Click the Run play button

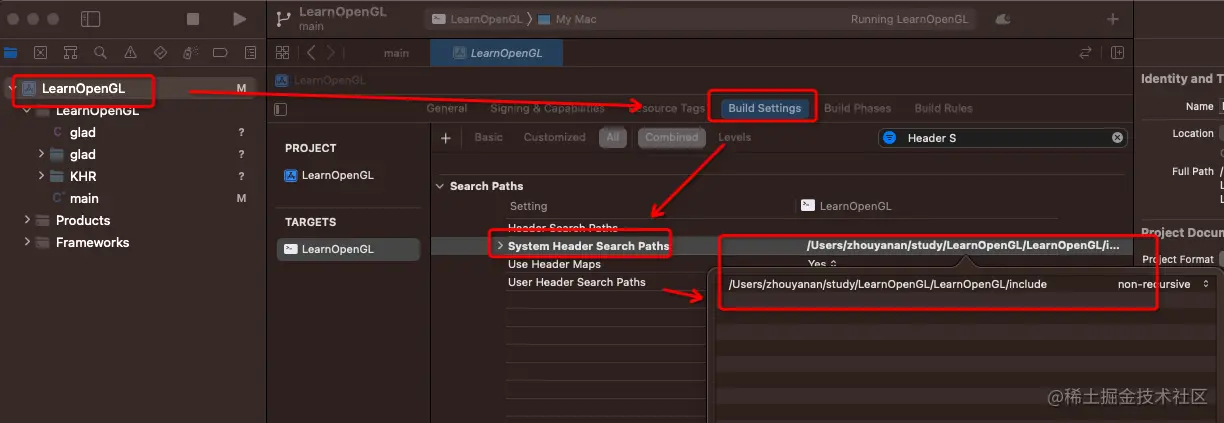[x=239, y=19]
